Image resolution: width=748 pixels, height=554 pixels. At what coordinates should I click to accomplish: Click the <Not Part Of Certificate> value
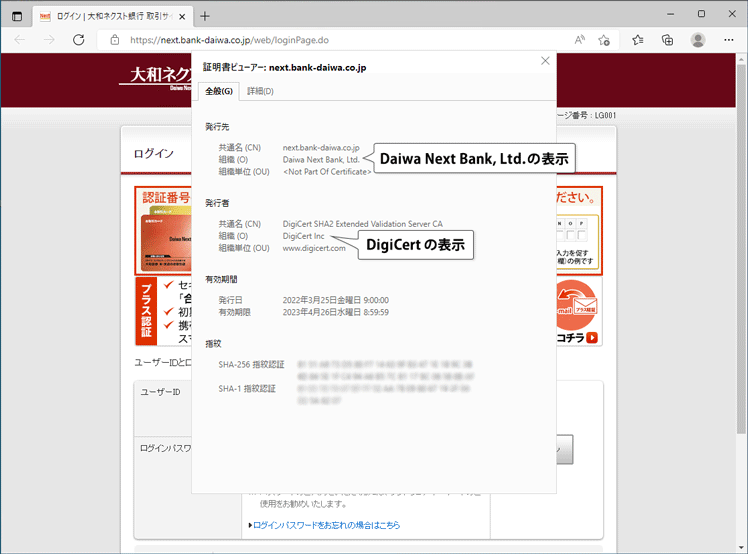327,172
